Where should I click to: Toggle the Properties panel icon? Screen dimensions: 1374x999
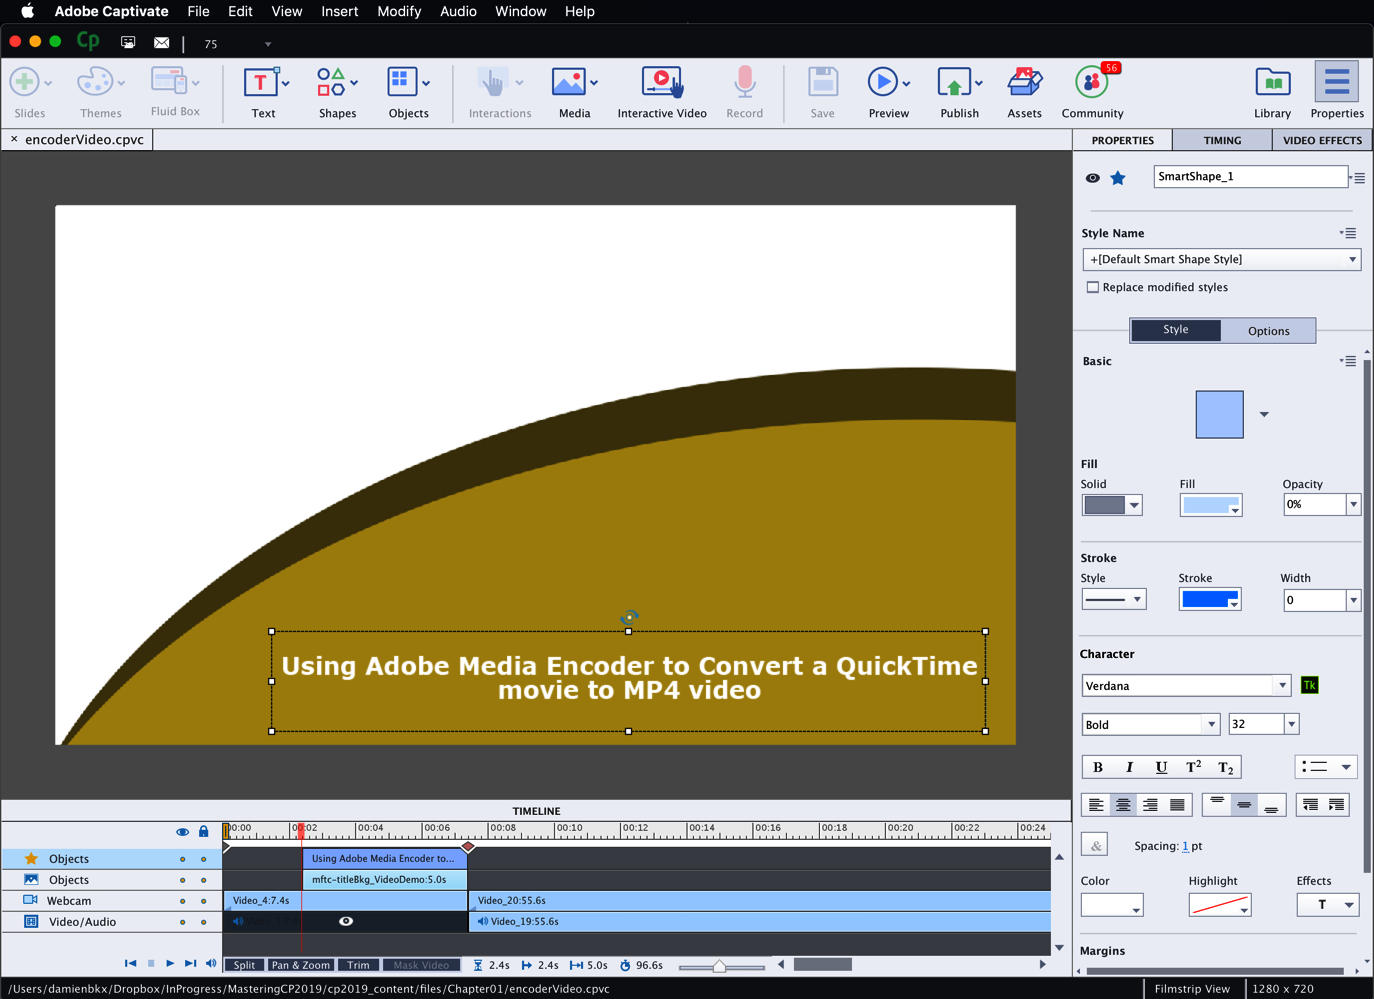pos(1337,82)
